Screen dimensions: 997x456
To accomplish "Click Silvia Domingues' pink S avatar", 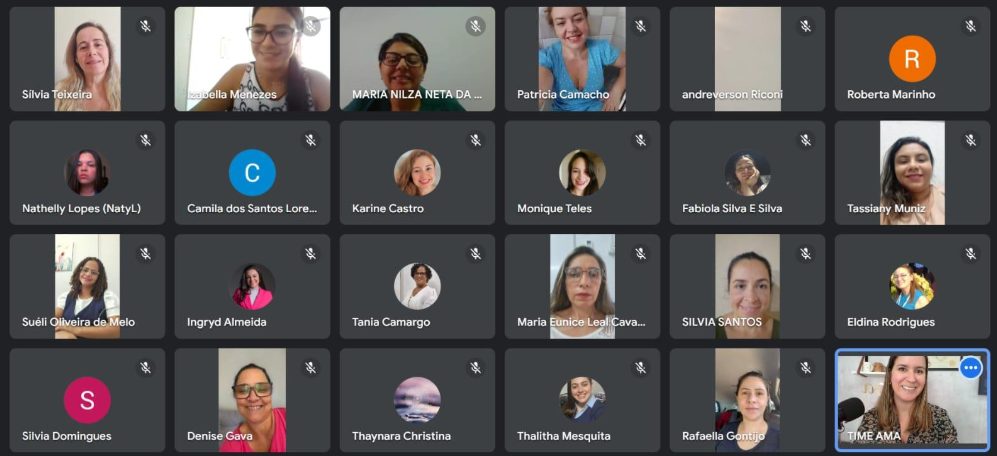I will pos(87,400).
